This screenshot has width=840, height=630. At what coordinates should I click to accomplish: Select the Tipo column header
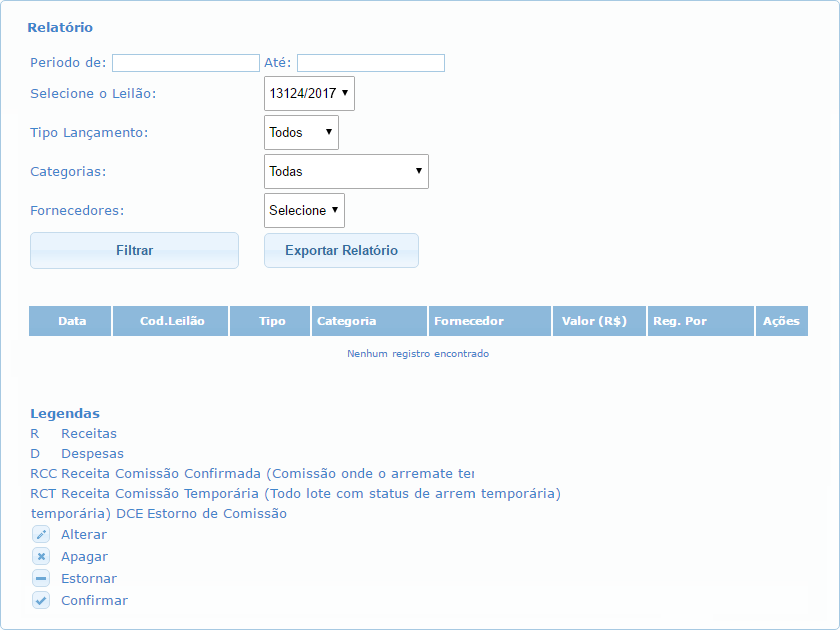click(271, 321)
